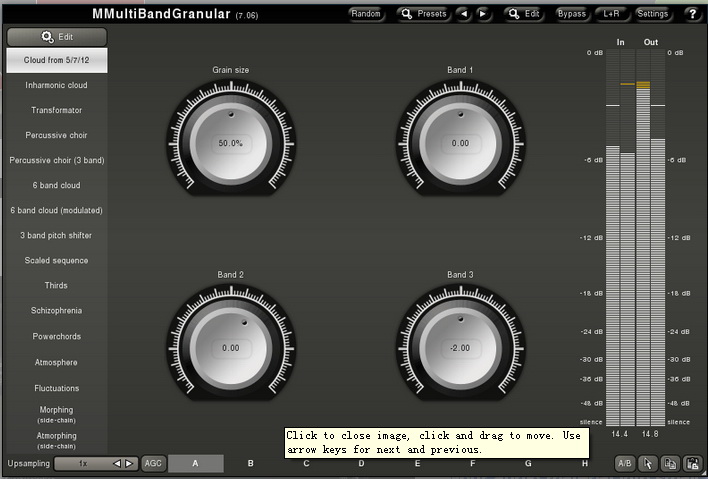Toggle the AGC button
Viewport: 708px width, 479px height.
click(153, 463)
